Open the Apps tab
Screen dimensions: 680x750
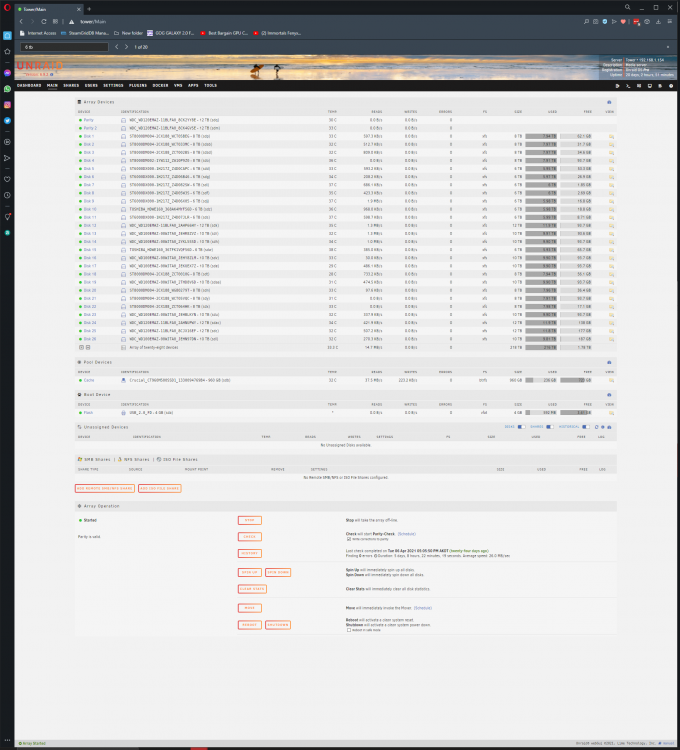pyautogui.click(x=193, y=86)
